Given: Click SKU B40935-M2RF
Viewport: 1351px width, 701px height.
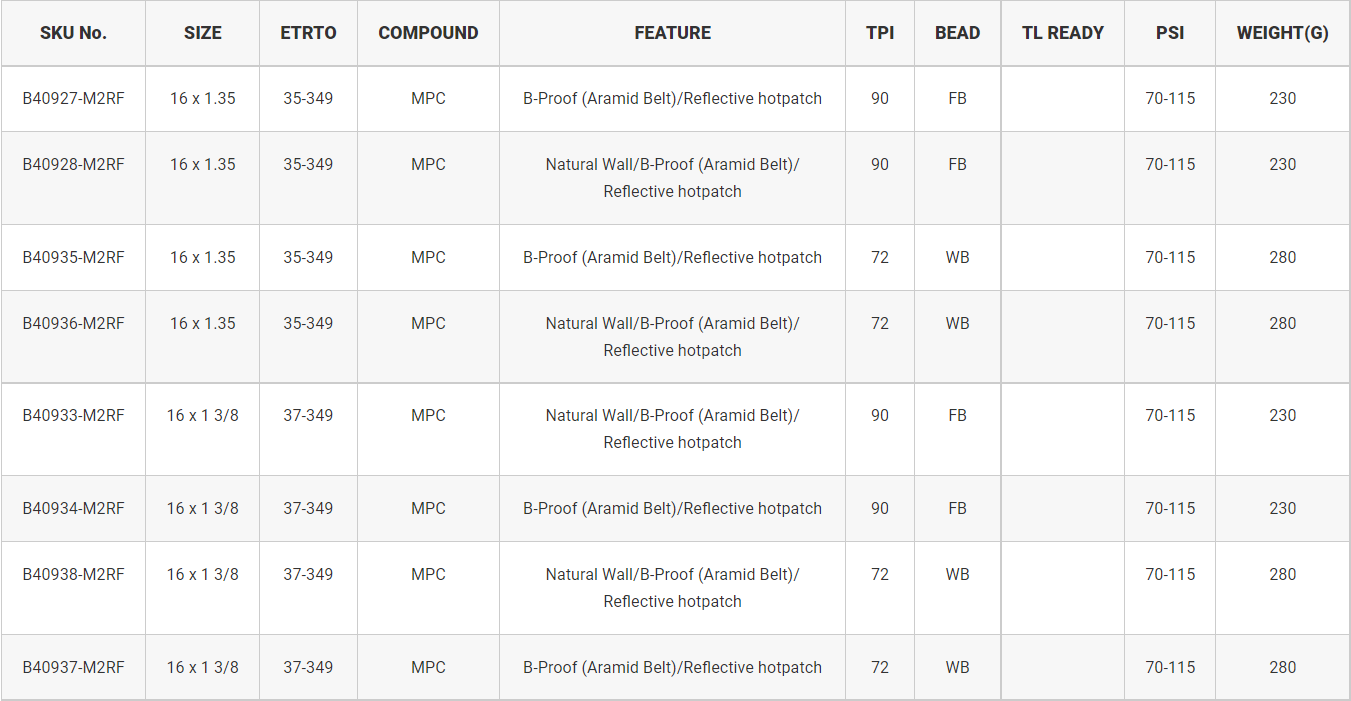Looking at the screenshot, I should coord(74,257).
